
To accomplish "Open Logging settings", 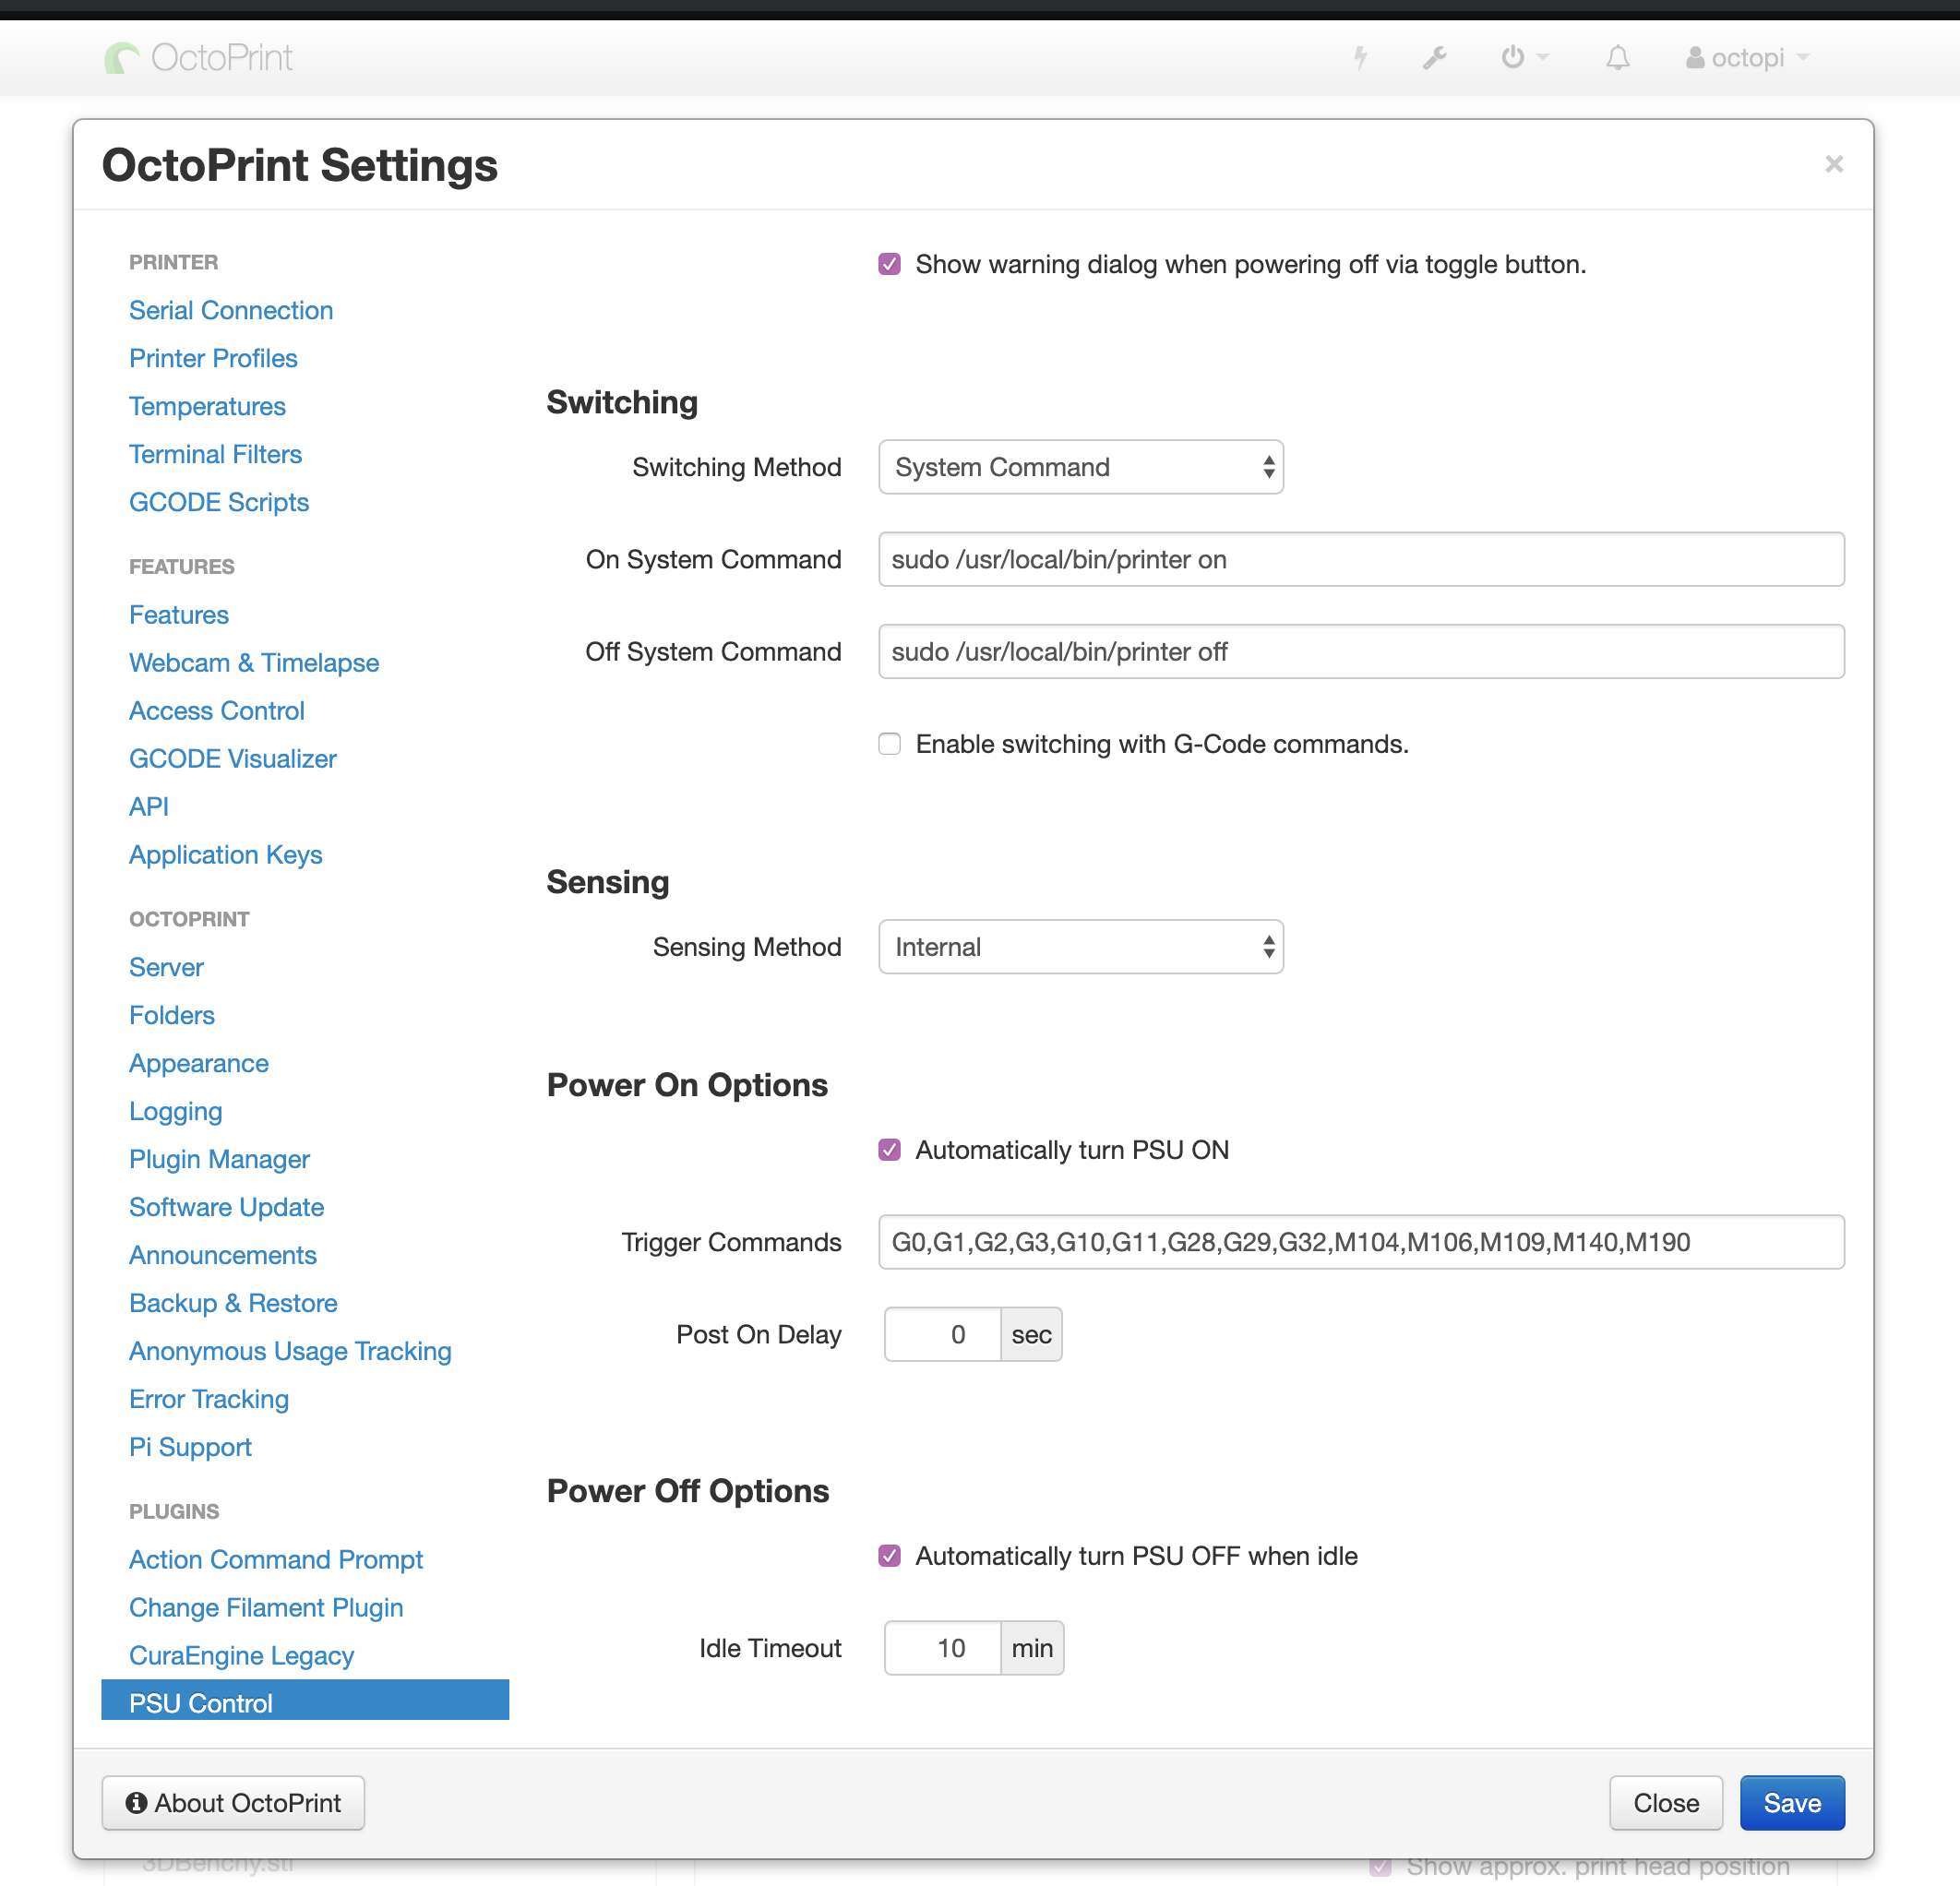I will click(x=176, y=1111).
